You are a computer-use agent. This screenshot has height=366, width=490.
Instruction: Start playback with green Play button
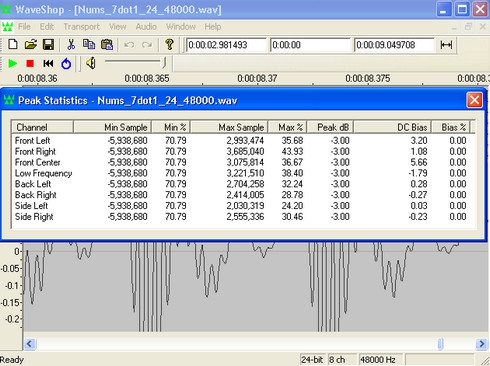tap(13, 63)
